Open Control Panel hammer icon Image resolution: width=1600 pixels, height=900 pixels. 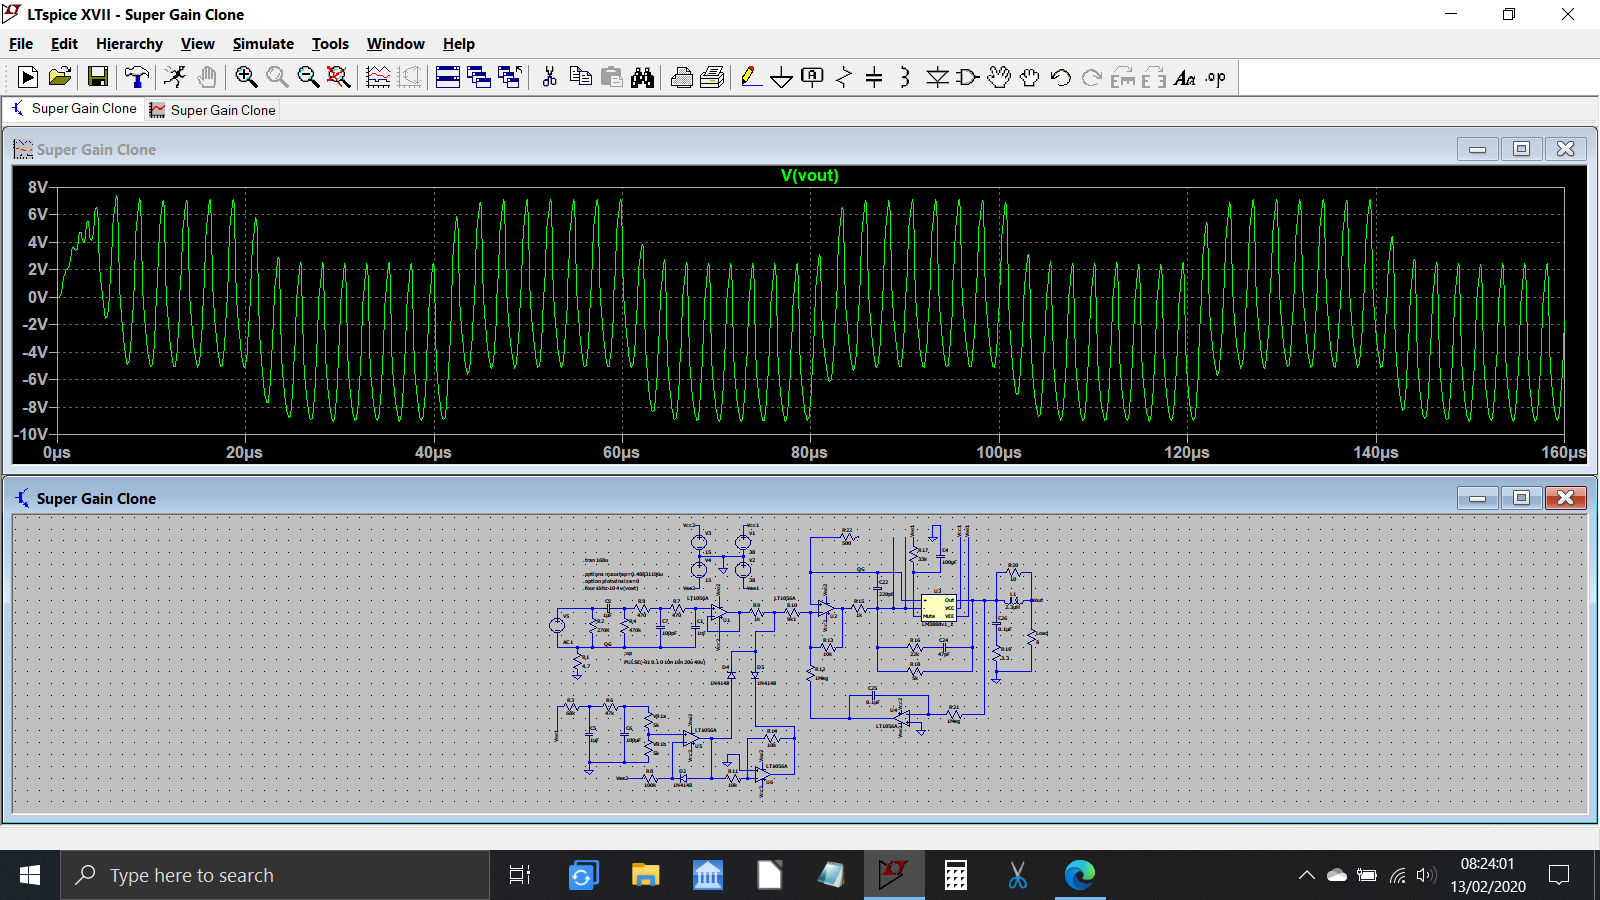137,77
